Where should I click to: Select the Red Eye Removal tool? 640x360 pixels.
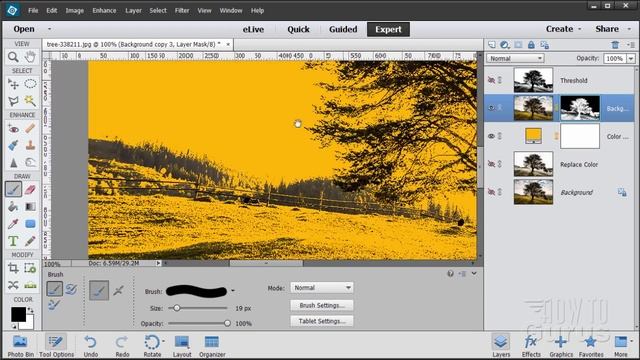(x=13, y=129)
